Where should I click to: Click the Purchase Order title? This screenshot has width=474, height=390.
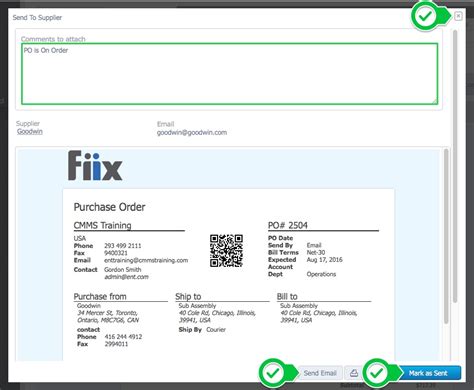109,207
